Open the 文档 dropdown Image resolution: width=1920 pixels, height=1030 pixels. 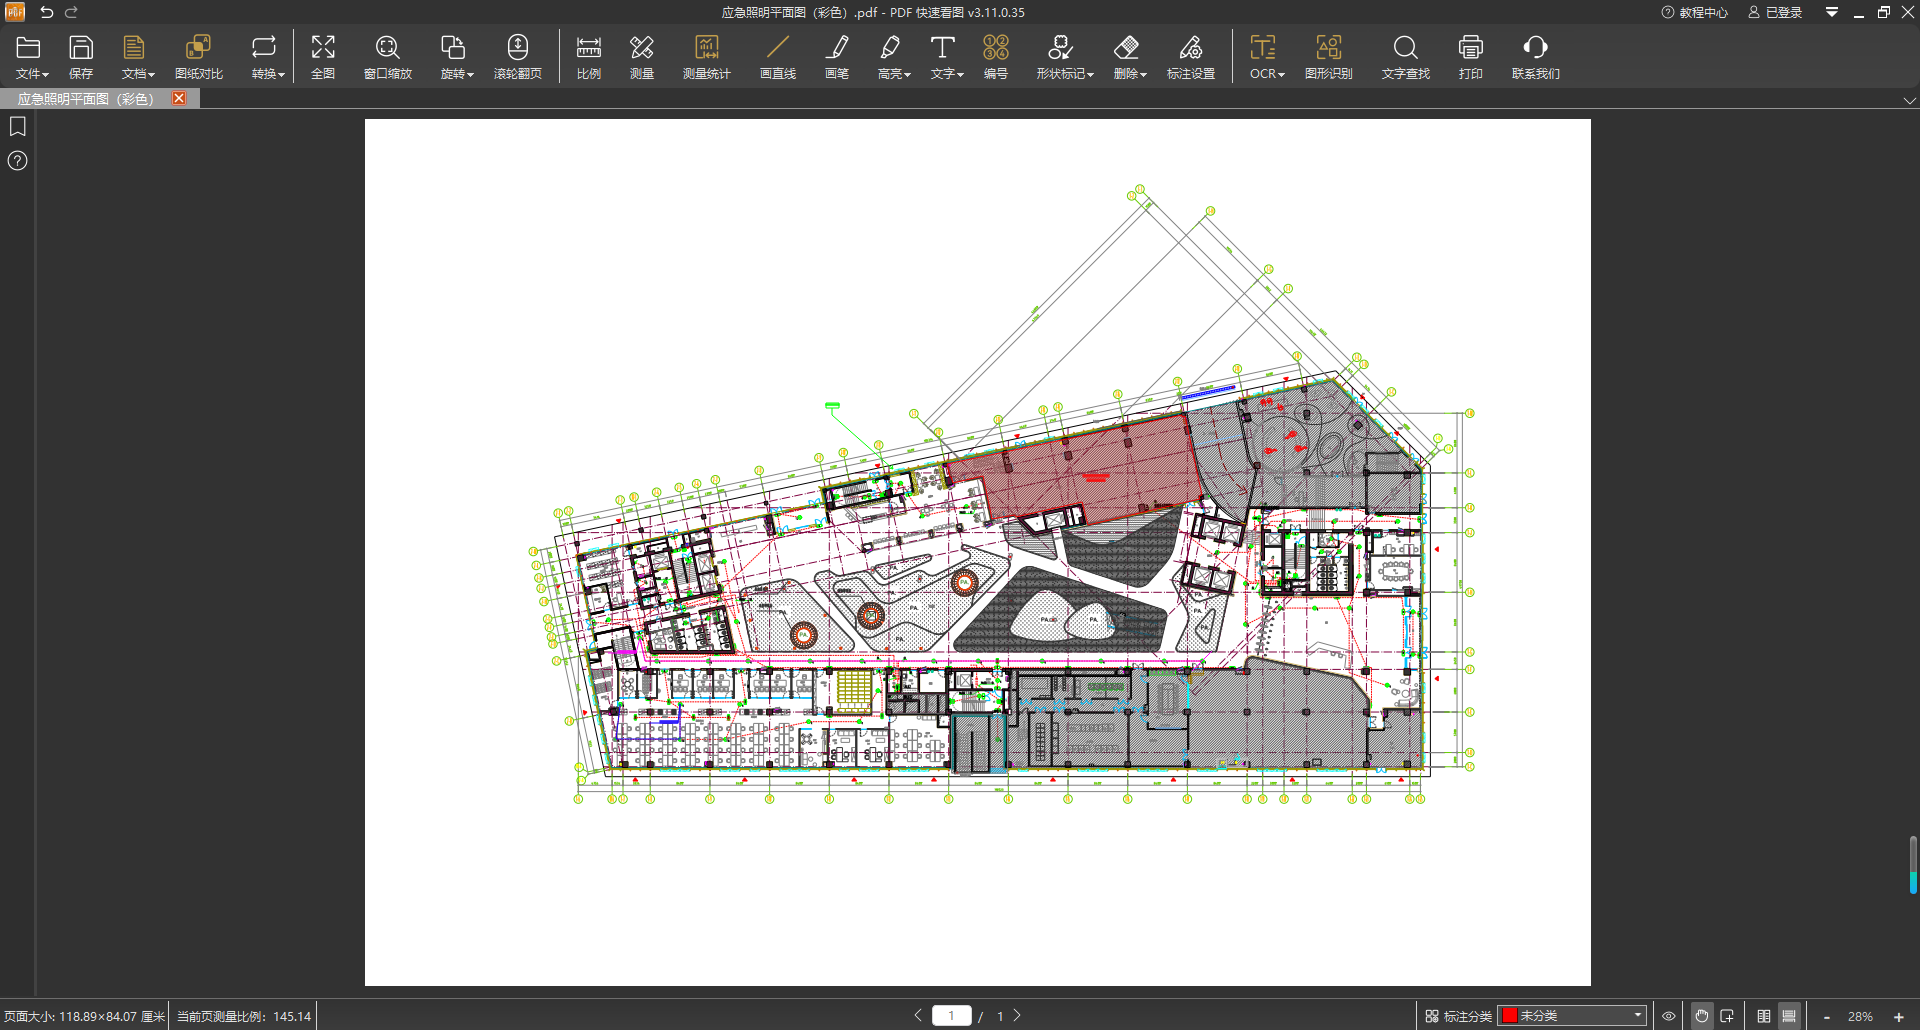(x=137, y=57)
